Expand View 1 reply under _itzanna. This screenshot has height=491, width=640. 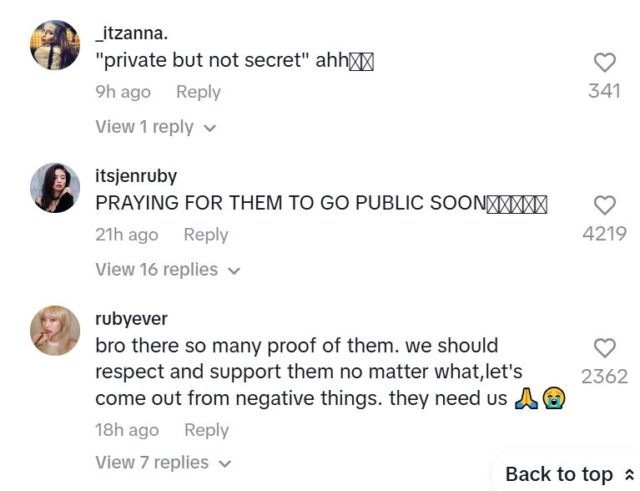pyautogui.click(x=156, y=127)
